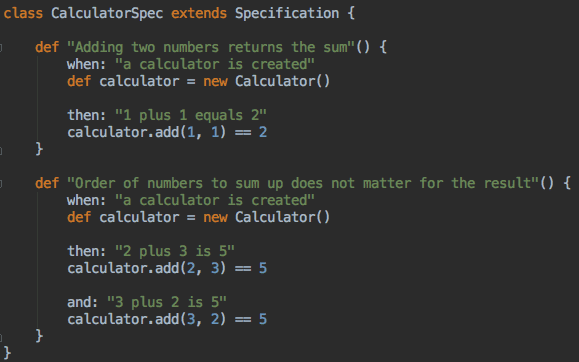Click the "1 plus 1 equals 2" string
579x362 pixels.
191,115
